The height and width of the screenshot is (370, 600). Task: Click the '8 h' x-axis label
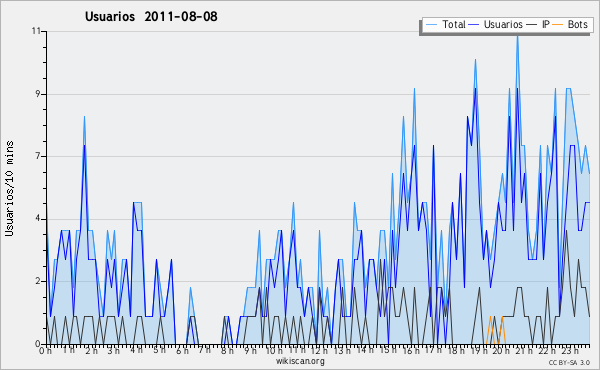tap(227, 351)
